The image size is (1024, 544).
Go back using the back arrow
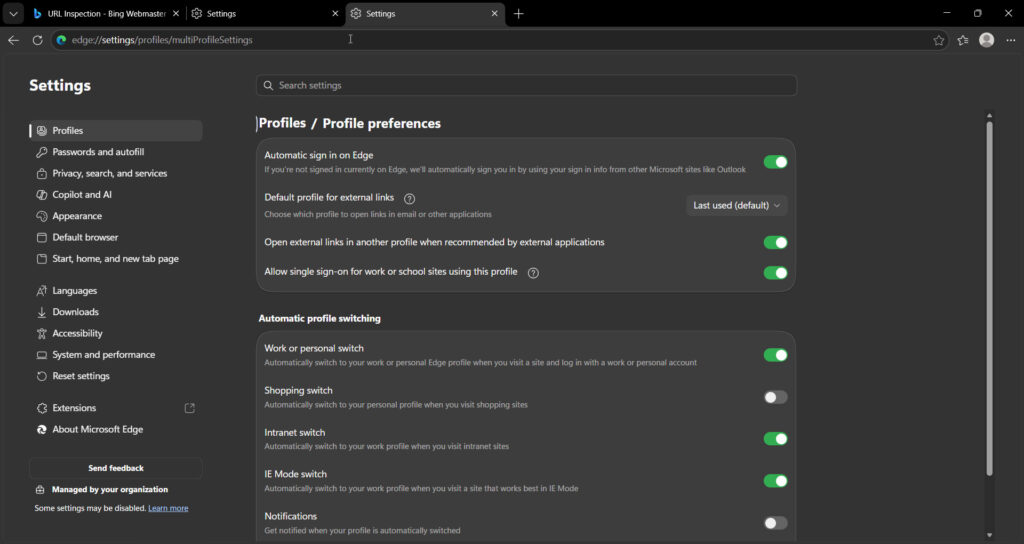14,40
